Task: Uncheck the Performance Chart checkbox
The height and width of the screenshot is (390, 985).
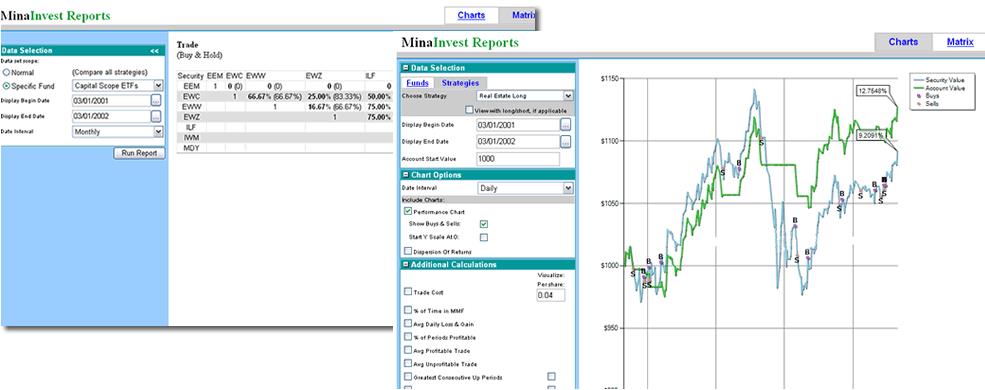Action: pos(408,212)
